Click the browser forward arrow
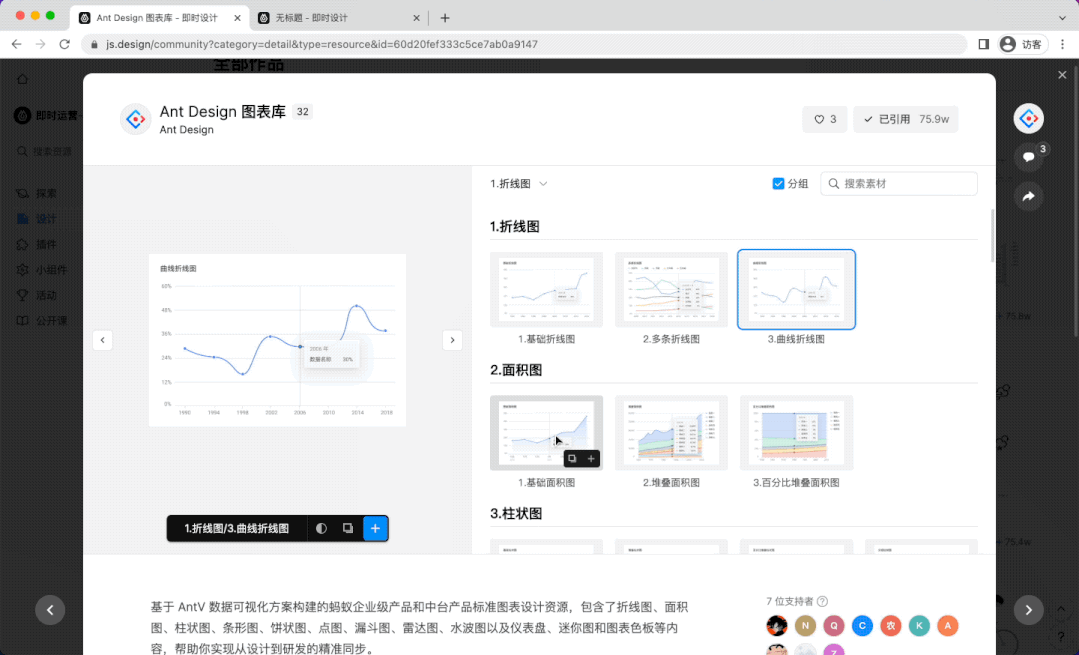Viewport: 1079px width, 655px height. (x=41, y=44)
